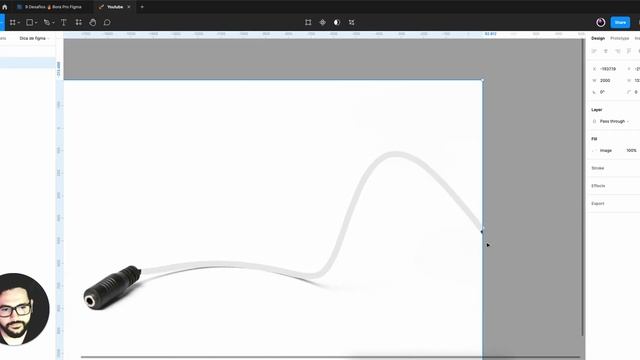Image resolution: width=640 pixels, height=360 pixels.
Task: Open the Dica de figma page dropdown
Action: tap(34, 38)
